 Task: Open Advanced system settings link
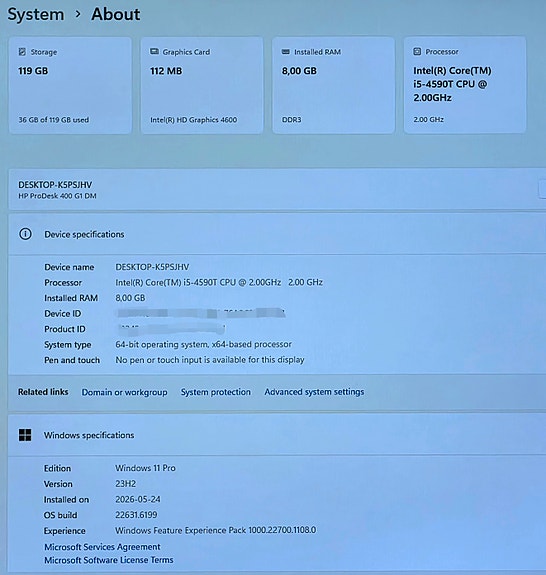[314, 392]
